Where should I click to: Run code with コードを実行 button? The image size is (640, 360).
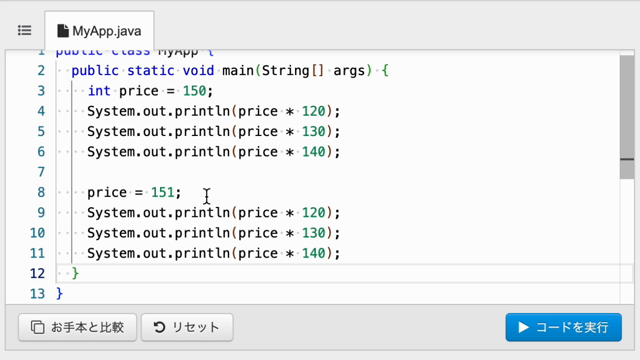pos(563,327)
